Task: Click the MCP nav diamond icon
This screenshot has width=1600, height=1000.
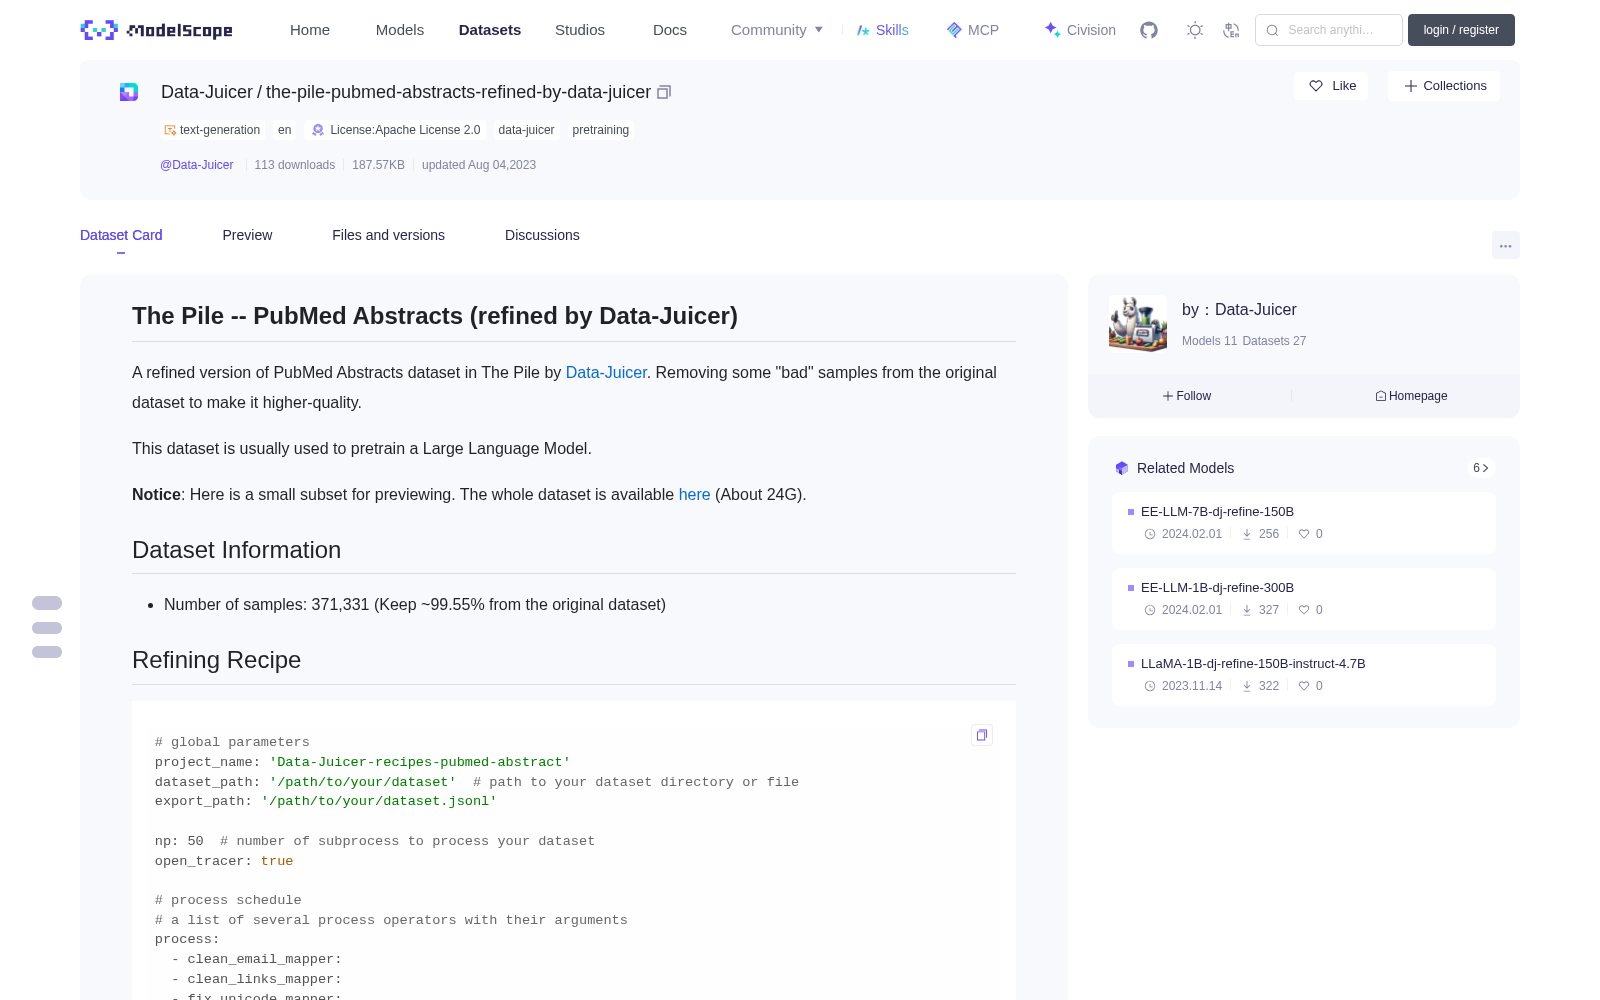Action: coord(954,30)
